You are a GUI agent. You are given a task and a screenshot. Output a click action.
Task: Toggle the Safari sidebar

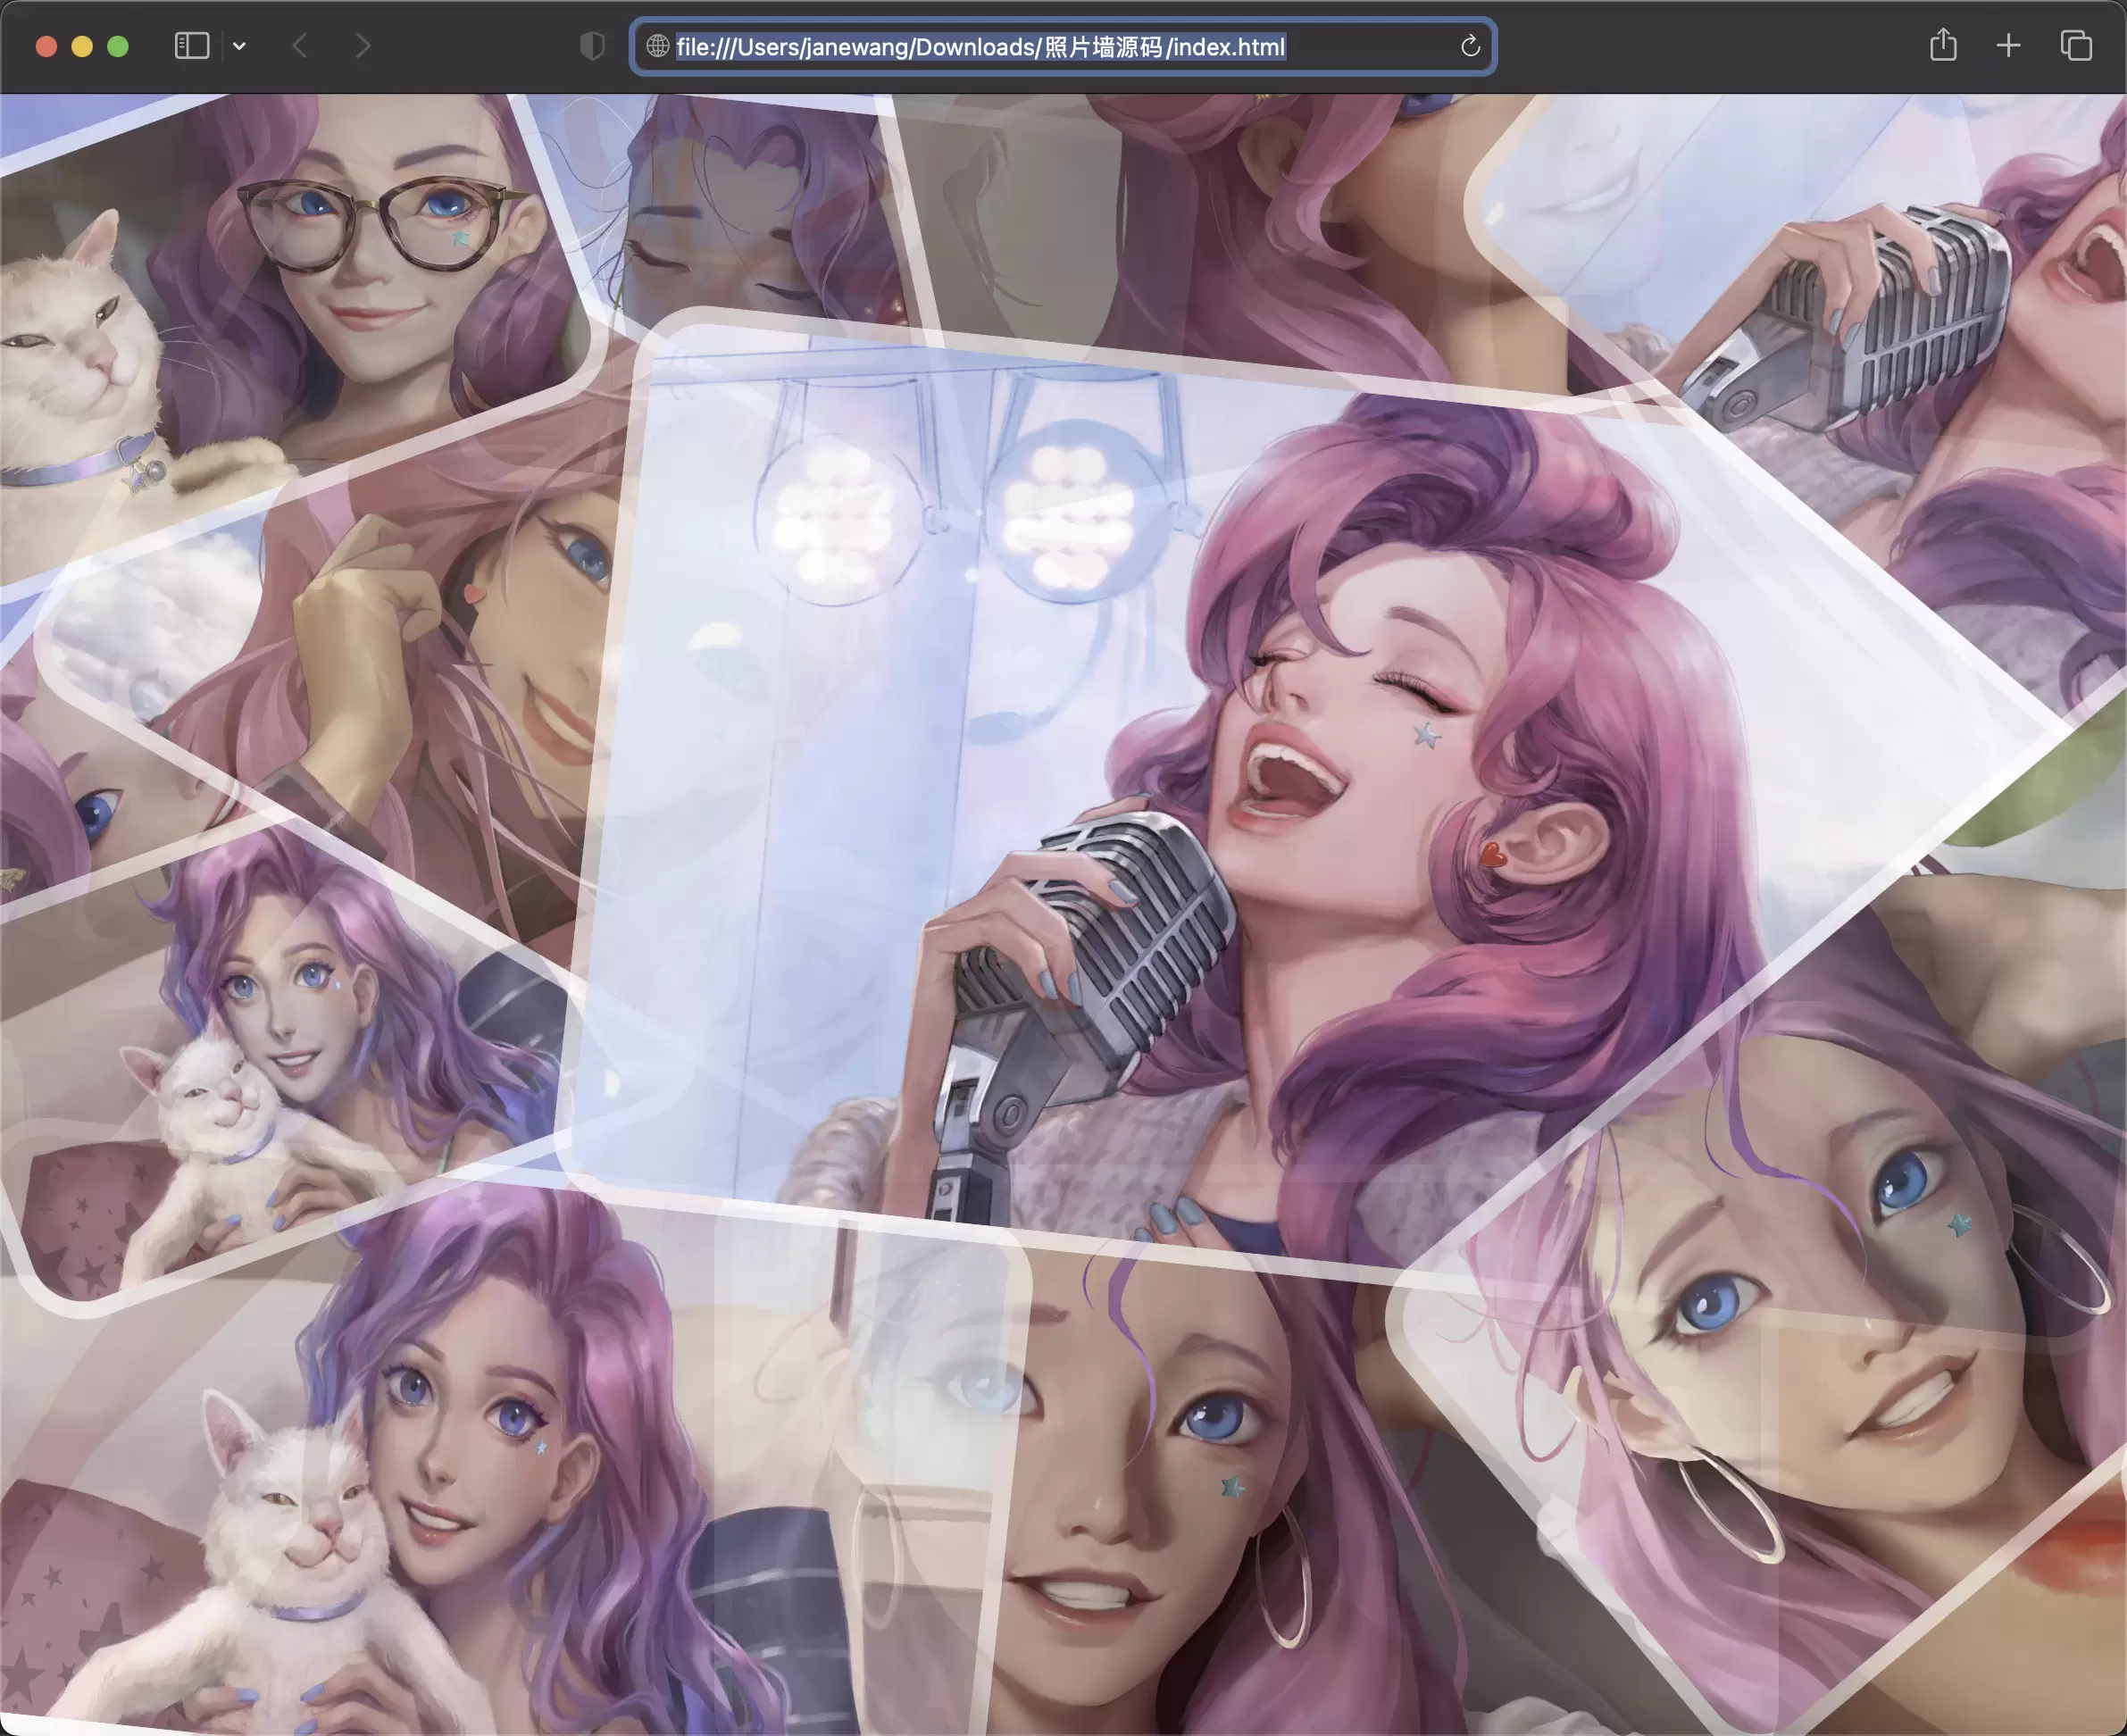pyautogui.click(x=191, y=46)
